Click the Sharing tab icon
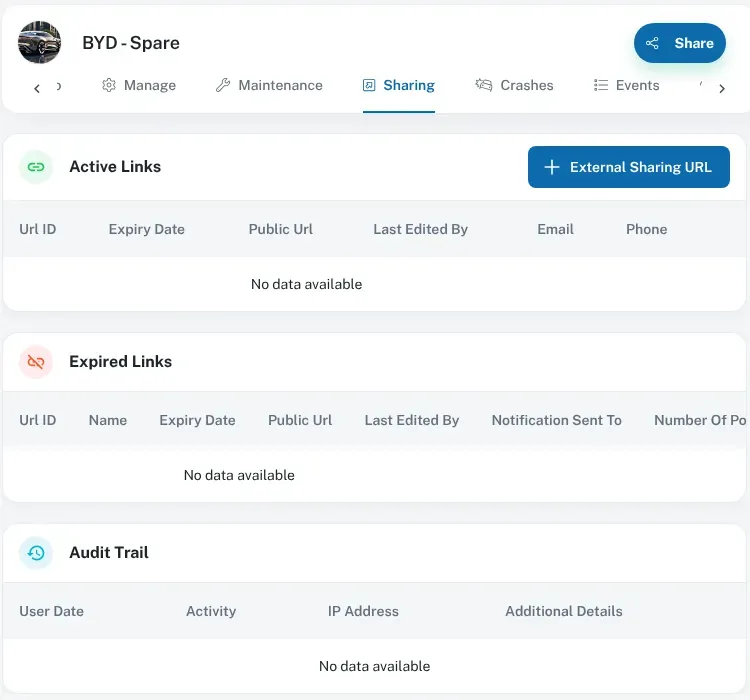 [369, 85]
